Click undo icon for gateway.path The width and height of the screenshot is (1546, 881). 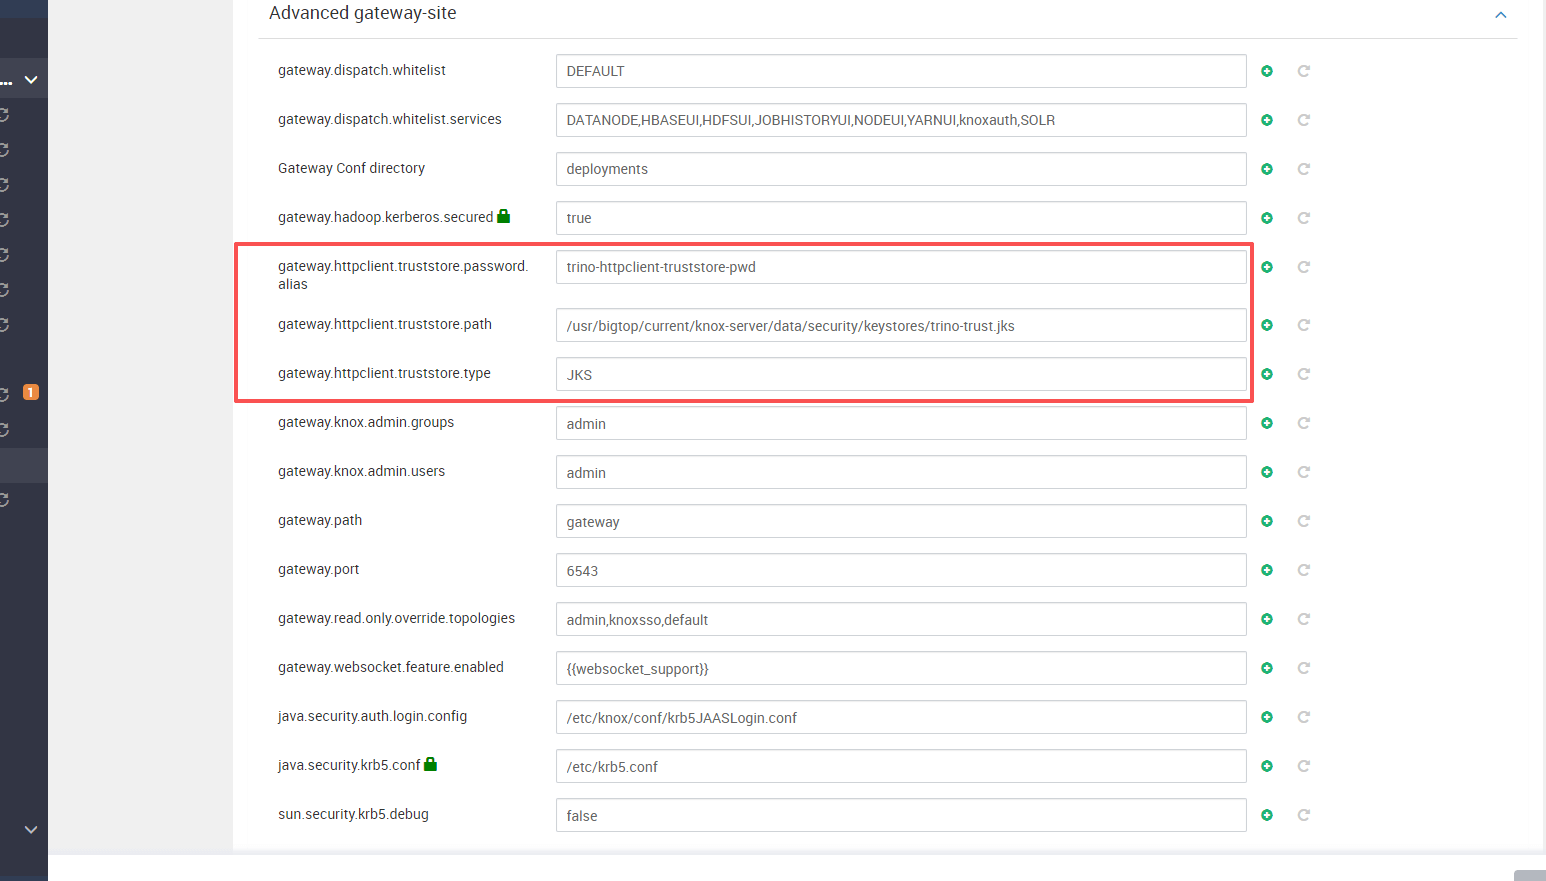point(1304,521)
